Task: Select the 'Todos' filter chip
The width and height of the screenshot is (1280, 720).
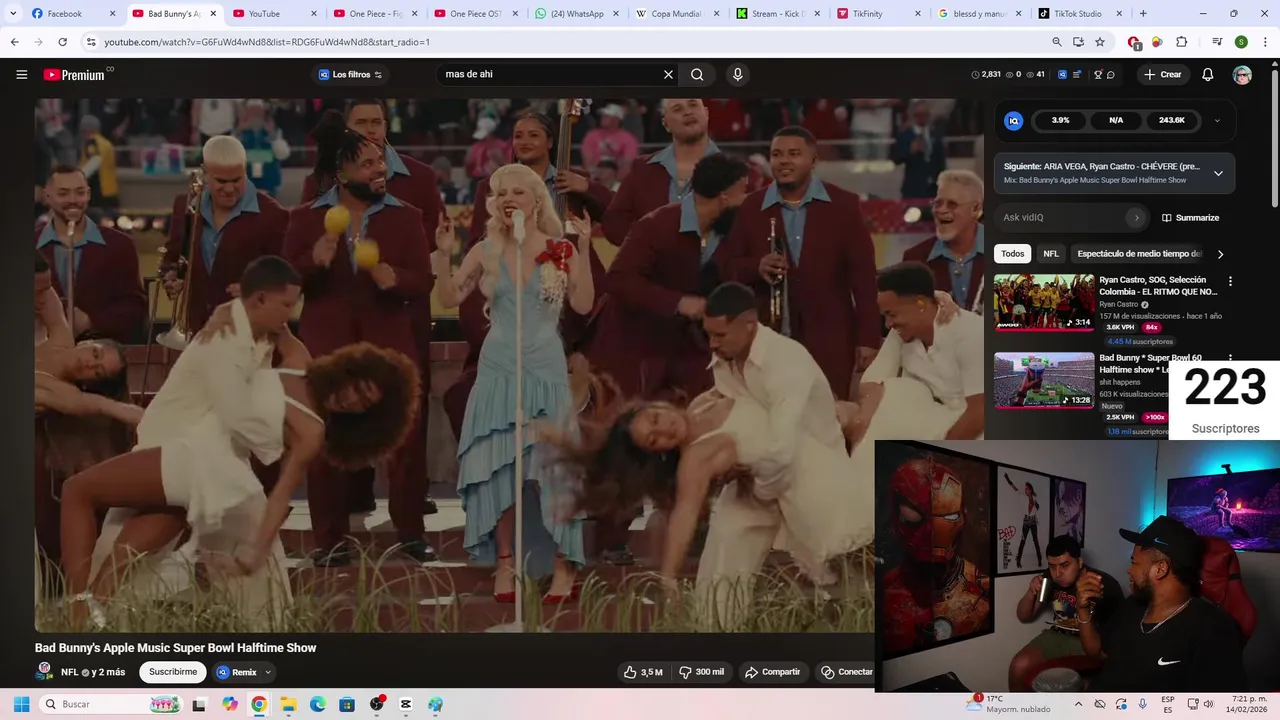Action: [1013, 254]
